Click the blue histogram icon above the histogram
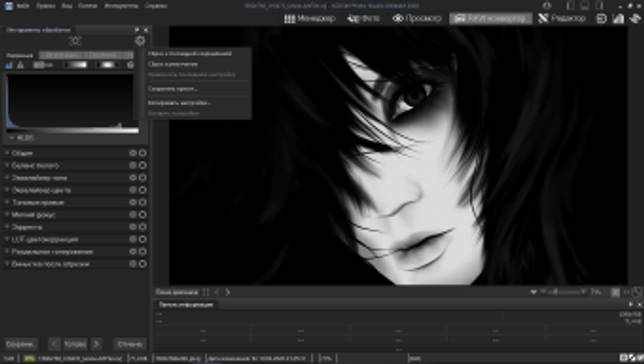Image resolution: width=644 pixels, height=364 pixels. click(9, 65)
